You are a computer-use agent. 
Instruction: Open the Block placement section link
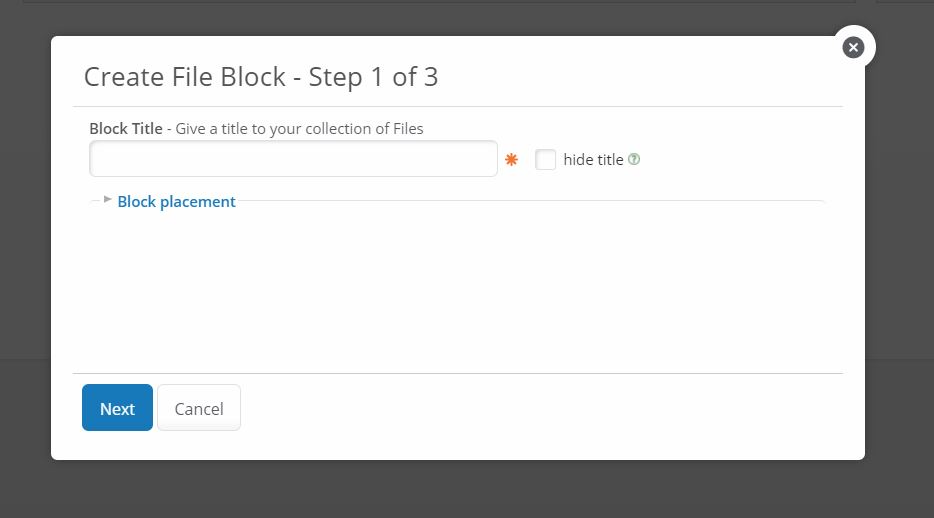pyautogui.click(x=176, y=201)
